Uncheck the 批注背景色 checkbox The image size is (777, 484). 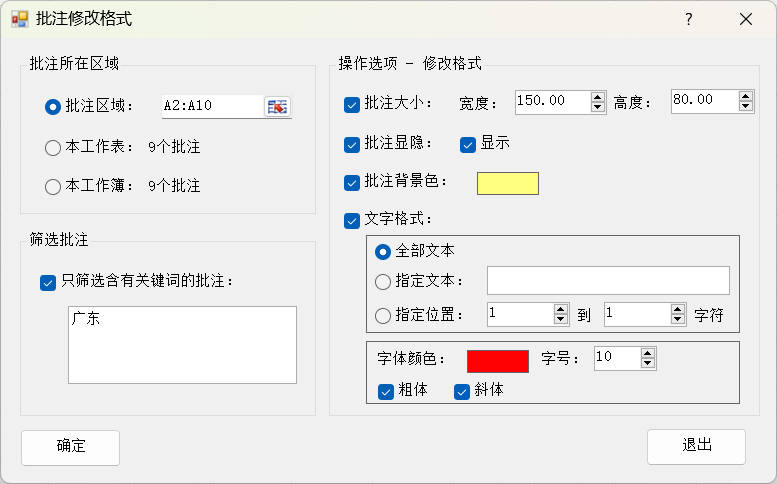[352, 183]
